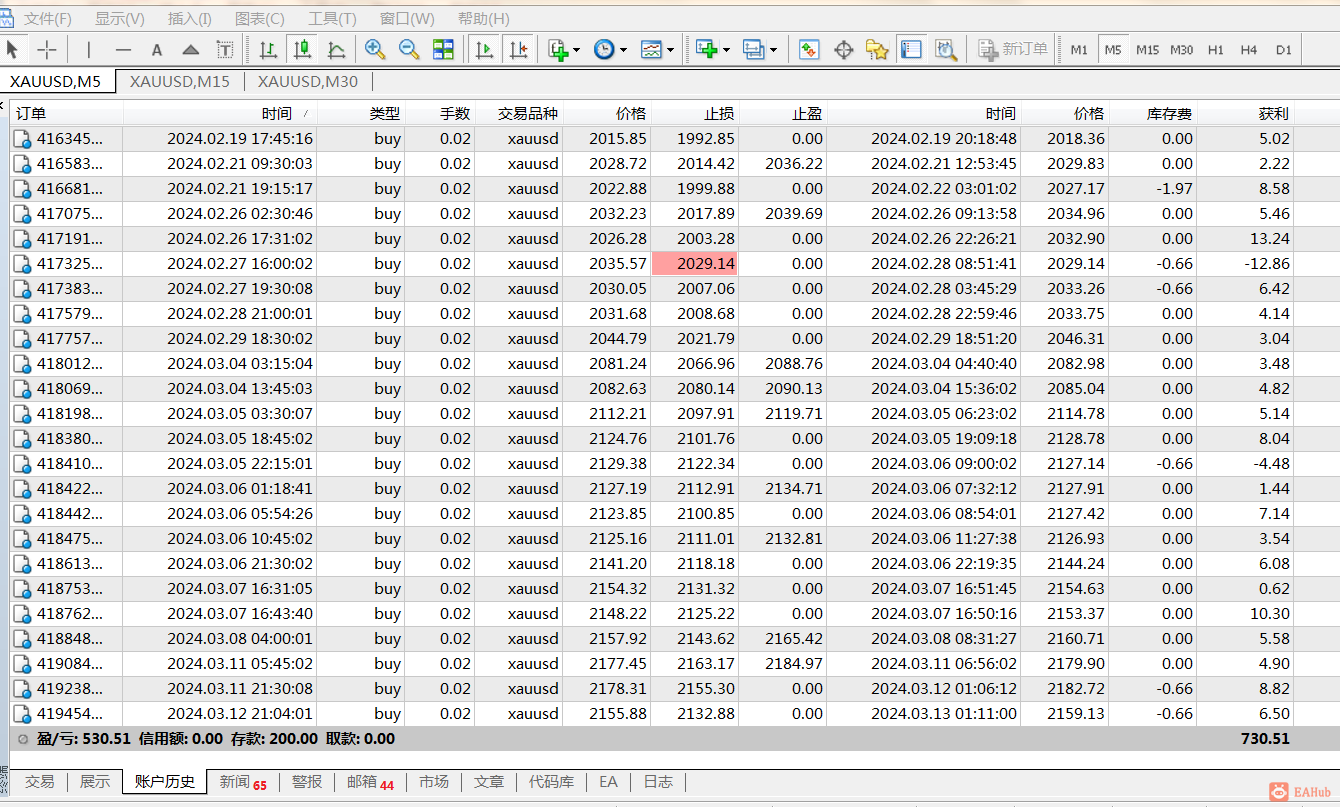Click the zoom in magnifier icon
This screenshot has width=1340, height=807.
pyautogui.click(x=375, y=49)
